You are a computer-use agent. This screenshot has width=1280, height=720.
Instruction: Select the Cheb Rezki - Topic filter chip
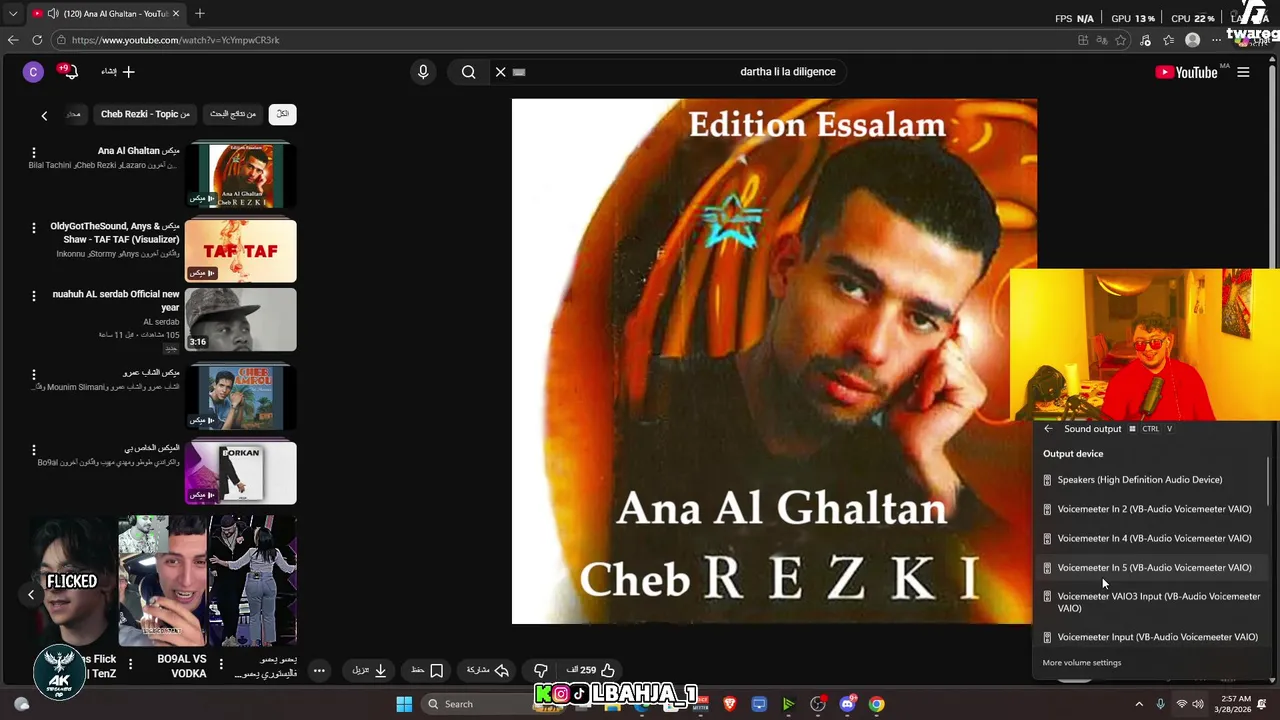point(145,114)
